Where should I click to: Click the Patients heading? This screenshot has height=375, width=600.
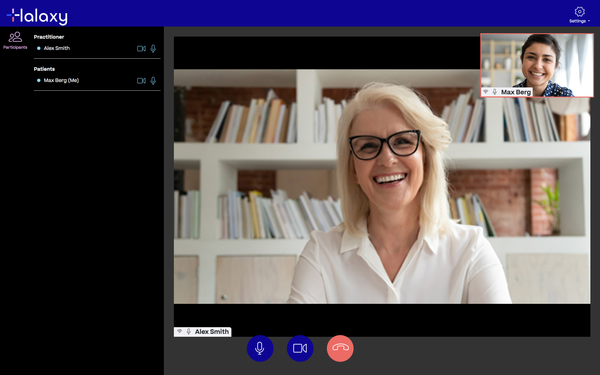click(44, 69)
